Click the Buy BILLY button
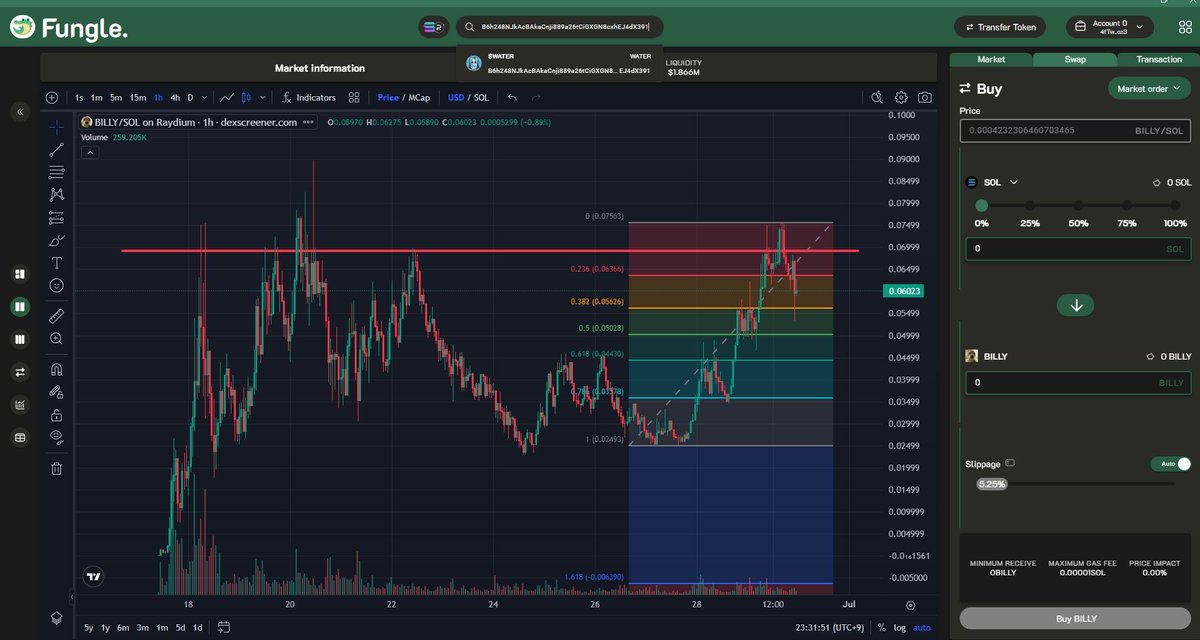This screenshot has height=640, width=1200. [x=1076, y=618]
